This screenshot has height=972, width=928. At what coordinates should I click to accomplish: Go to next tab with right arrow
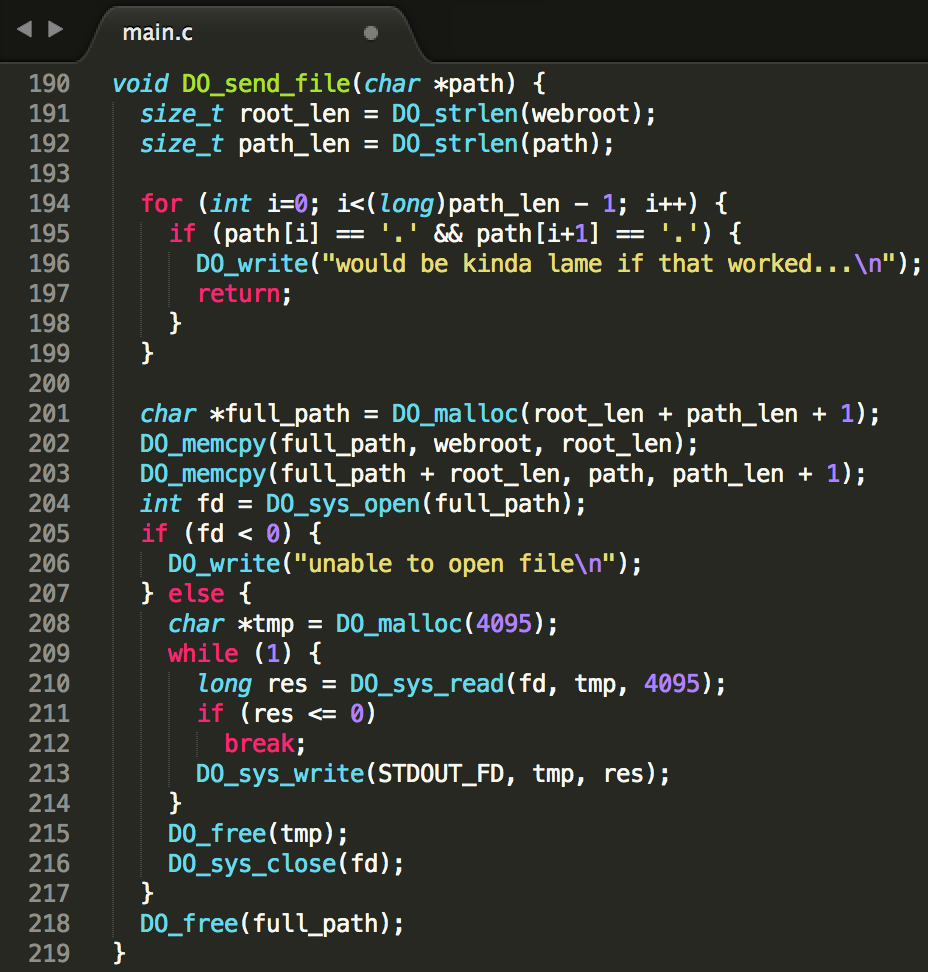point(56,29)
